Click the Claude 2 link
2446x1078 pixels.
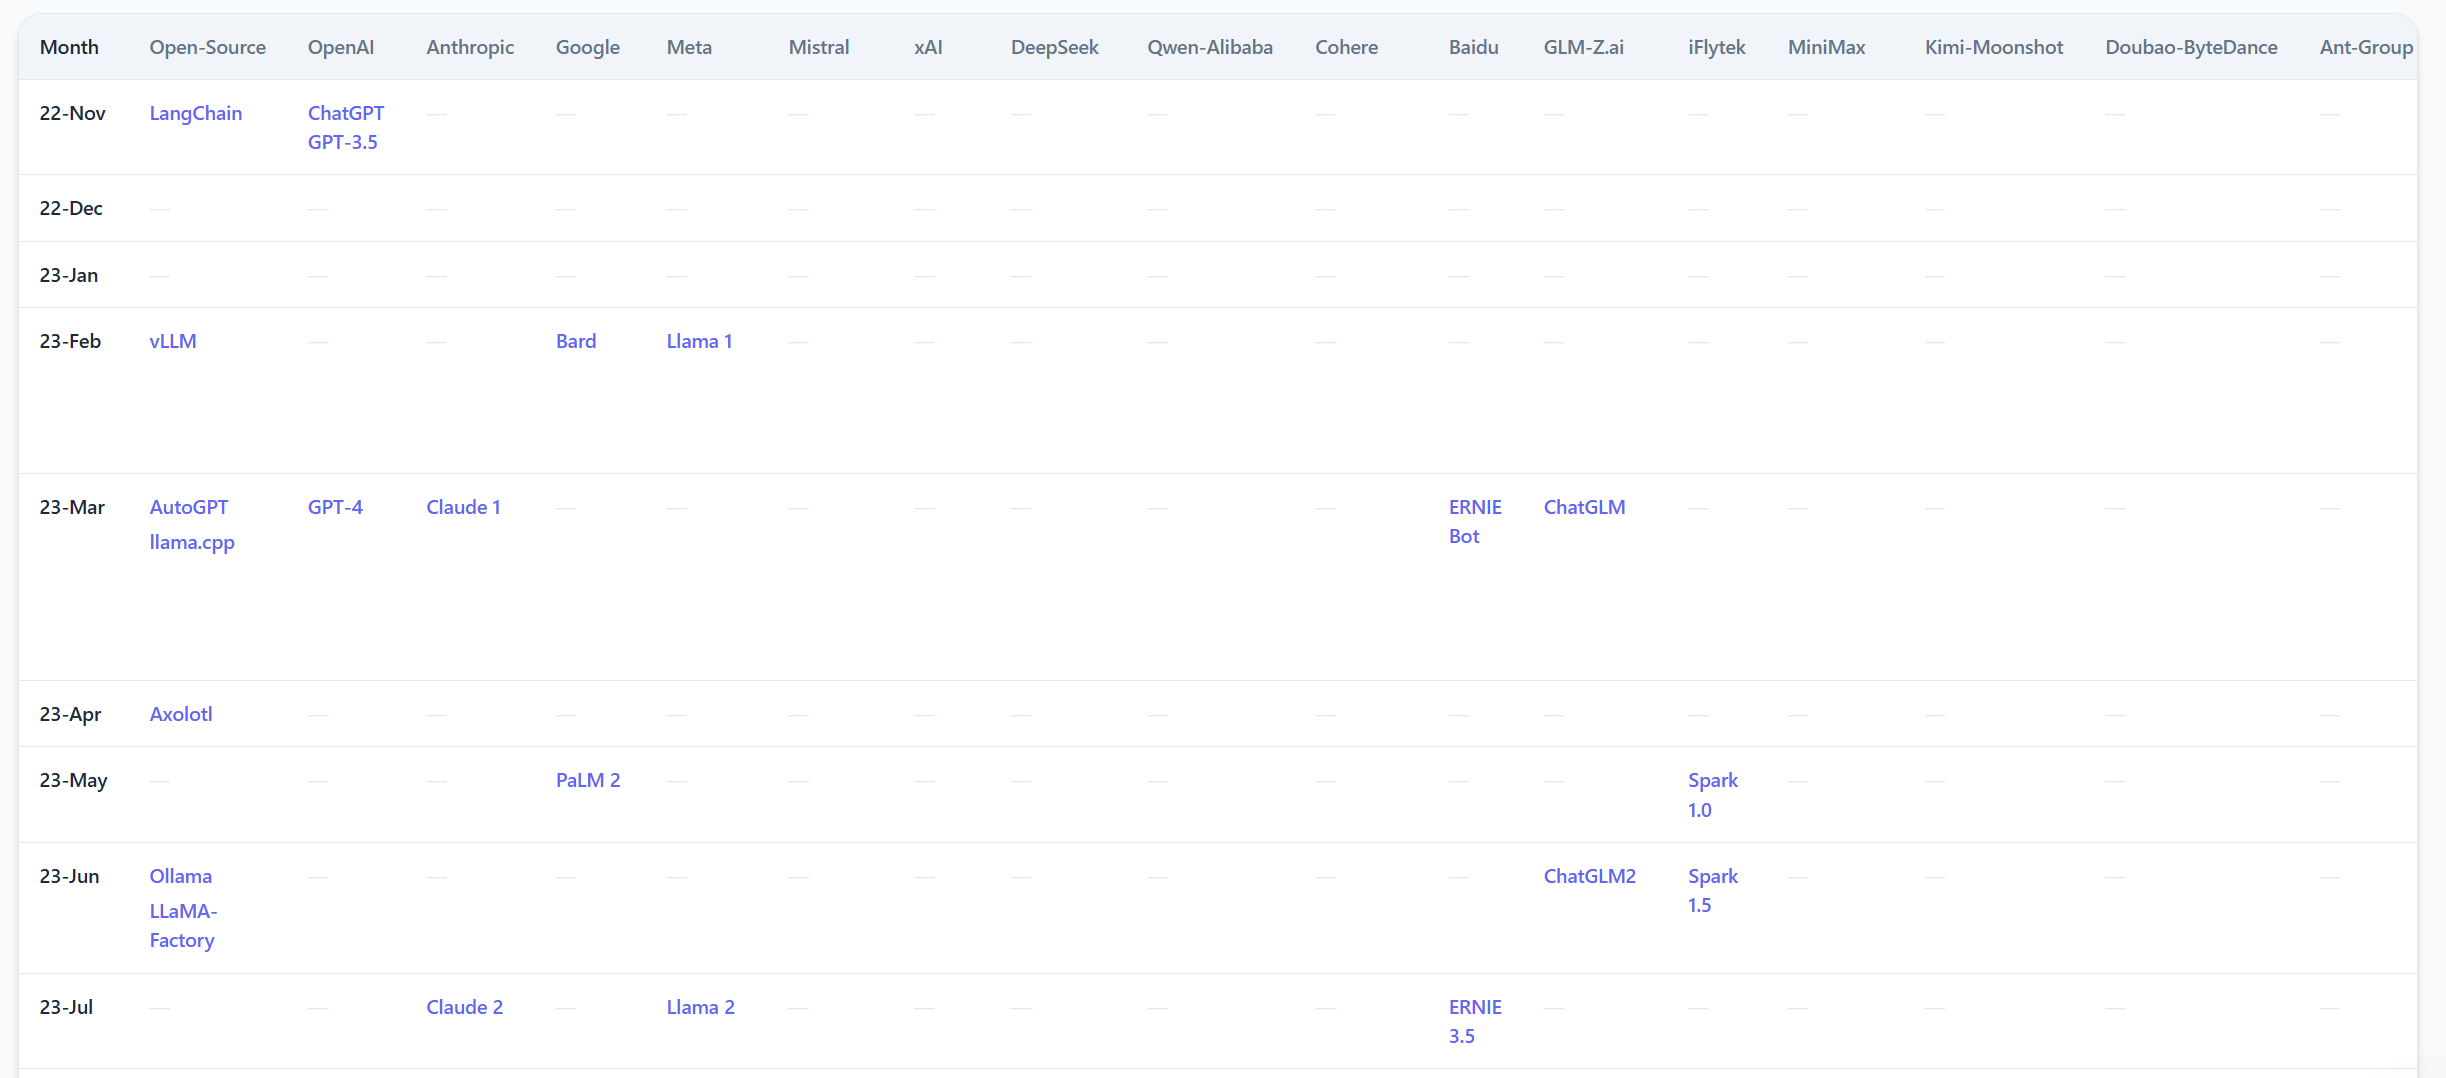click(464, 1007)
